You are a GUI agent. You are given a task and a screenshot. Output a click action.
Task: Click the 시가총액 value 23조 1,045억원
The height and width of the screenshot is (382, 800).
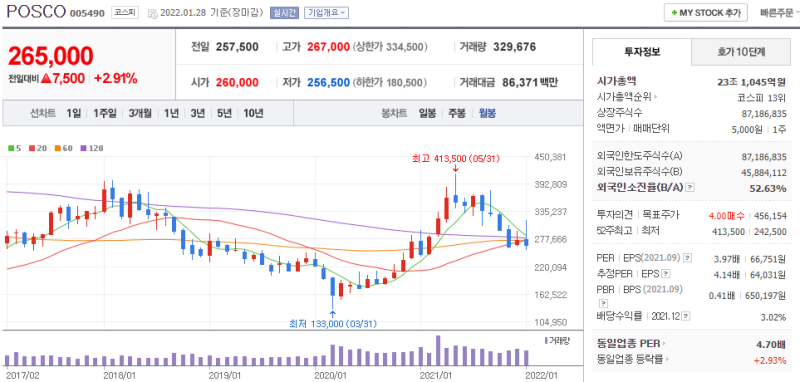coord(752,81)
